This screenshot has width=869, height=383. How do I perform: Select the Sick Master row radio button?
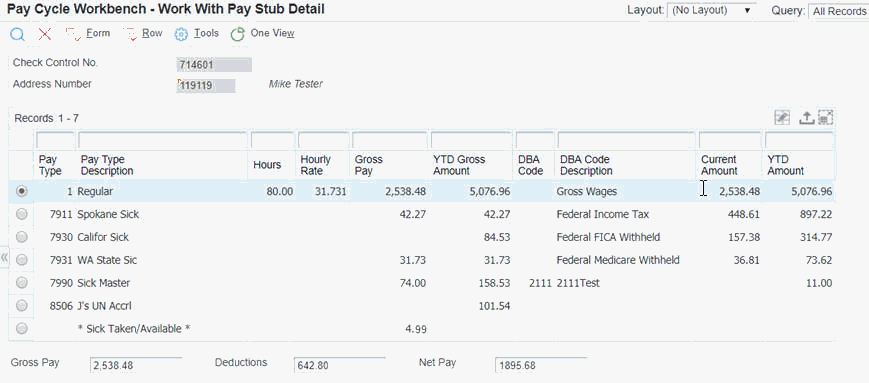(22, 283)
